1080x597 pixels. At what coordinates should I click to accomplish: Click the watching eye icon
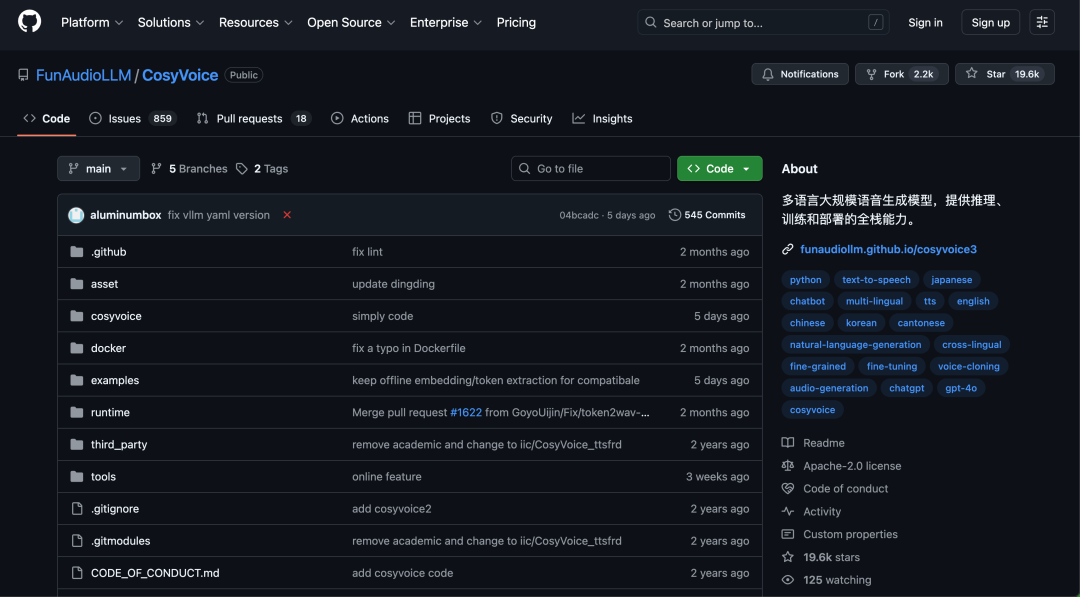click(787, 580)
